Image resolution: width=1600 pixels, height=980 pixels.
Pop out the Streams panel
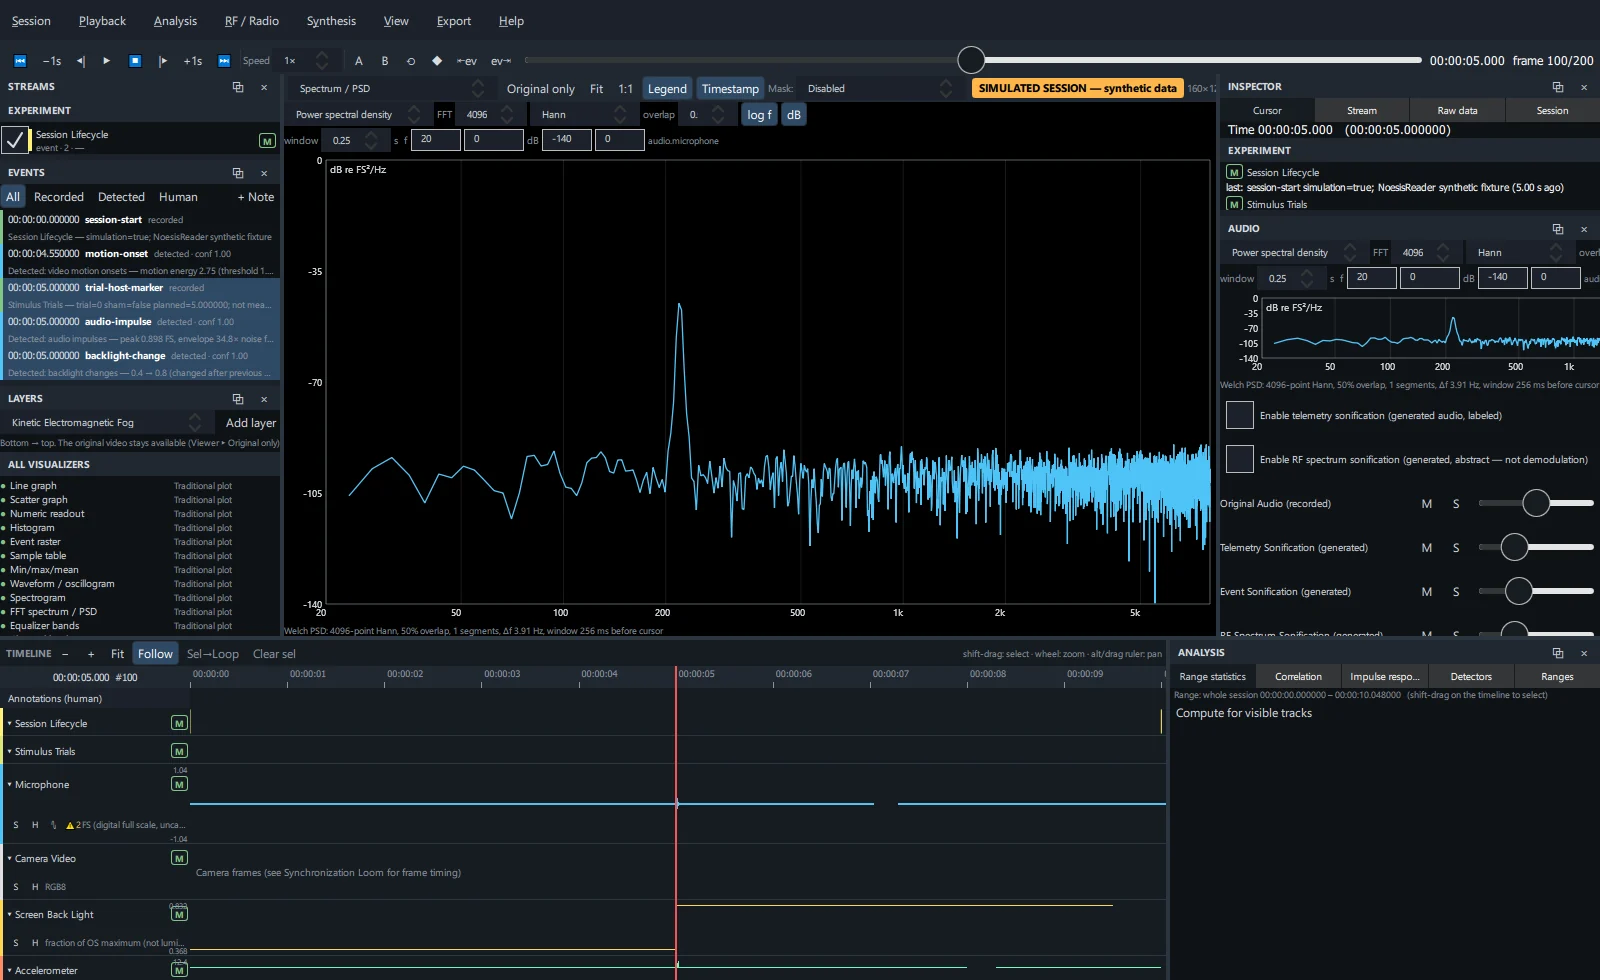click(x=238, y=87)
